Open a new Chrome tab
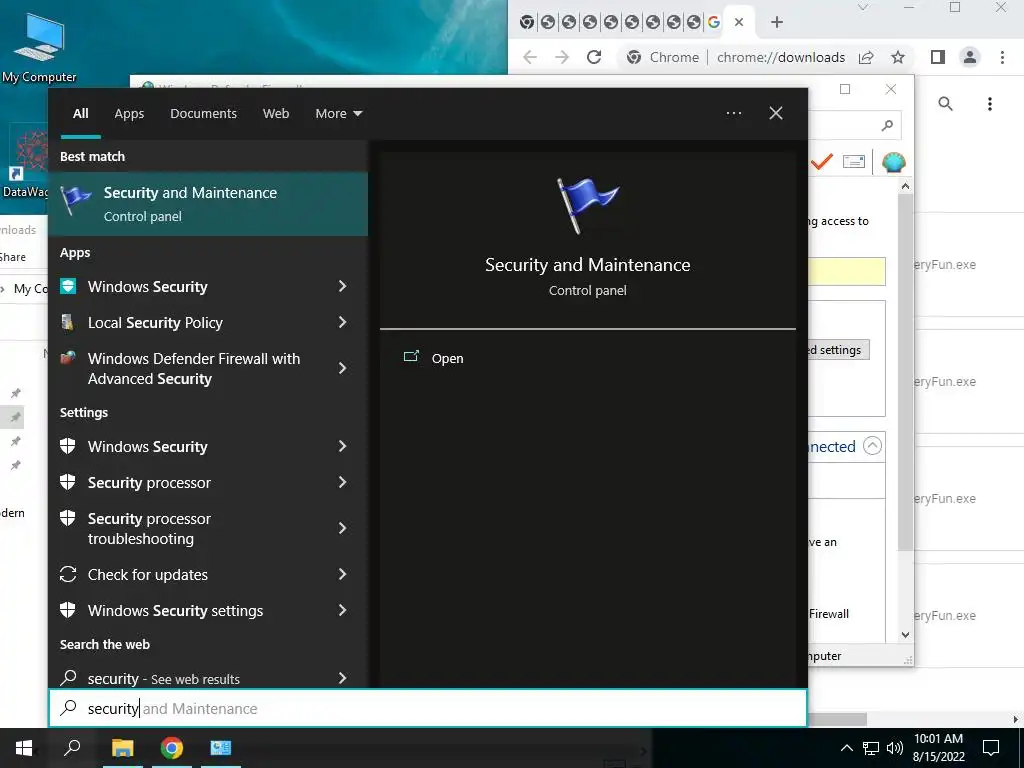This screenshot has width=1024, height=768. tap(776, 22)
